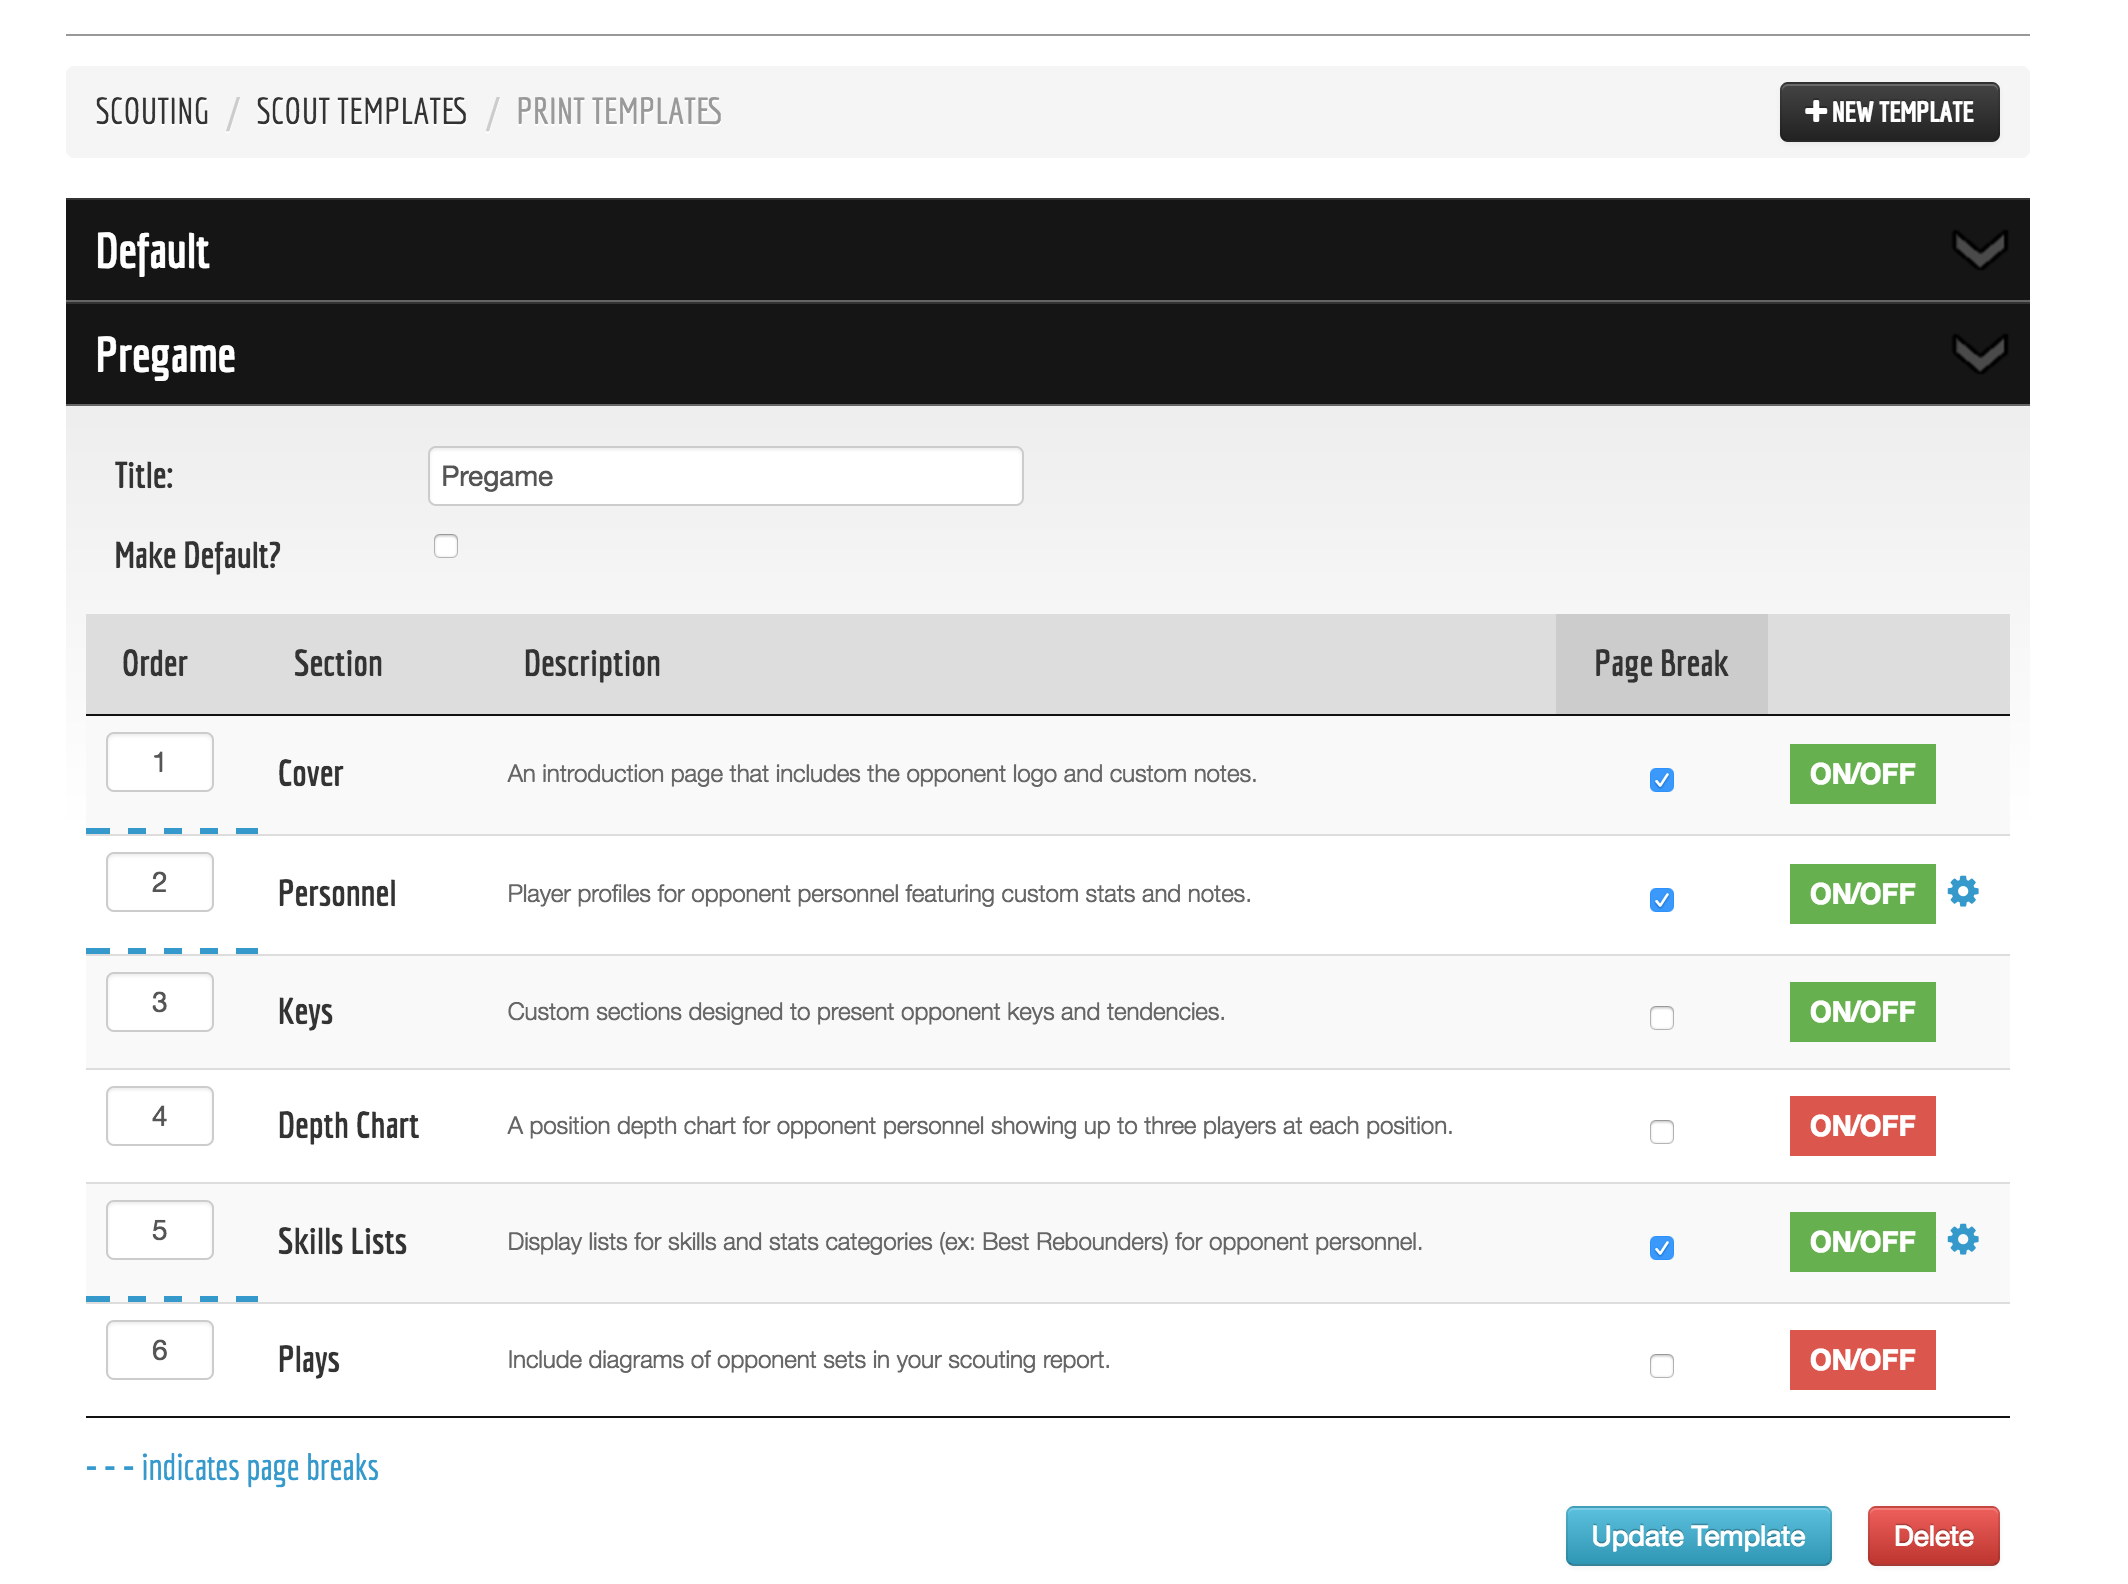Image resolution: width=2128 pixels, height=1584 pixels.
Task: Toggle Keys section ON/OFF button
Action: (1861, 1011)
